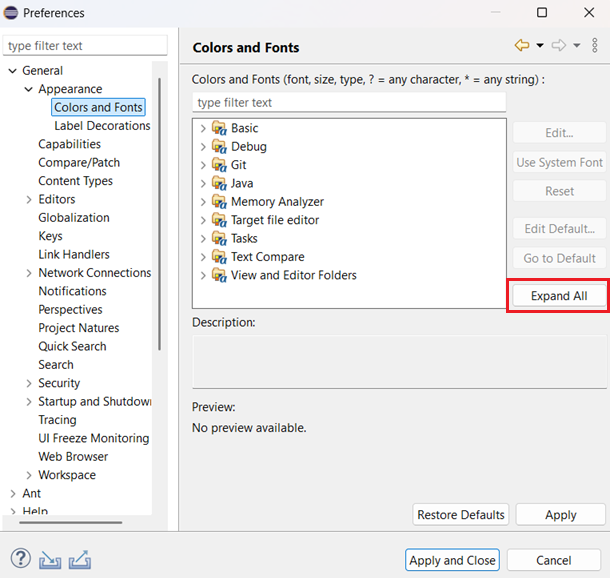Expand the Ant preferences node

(13, 494)
